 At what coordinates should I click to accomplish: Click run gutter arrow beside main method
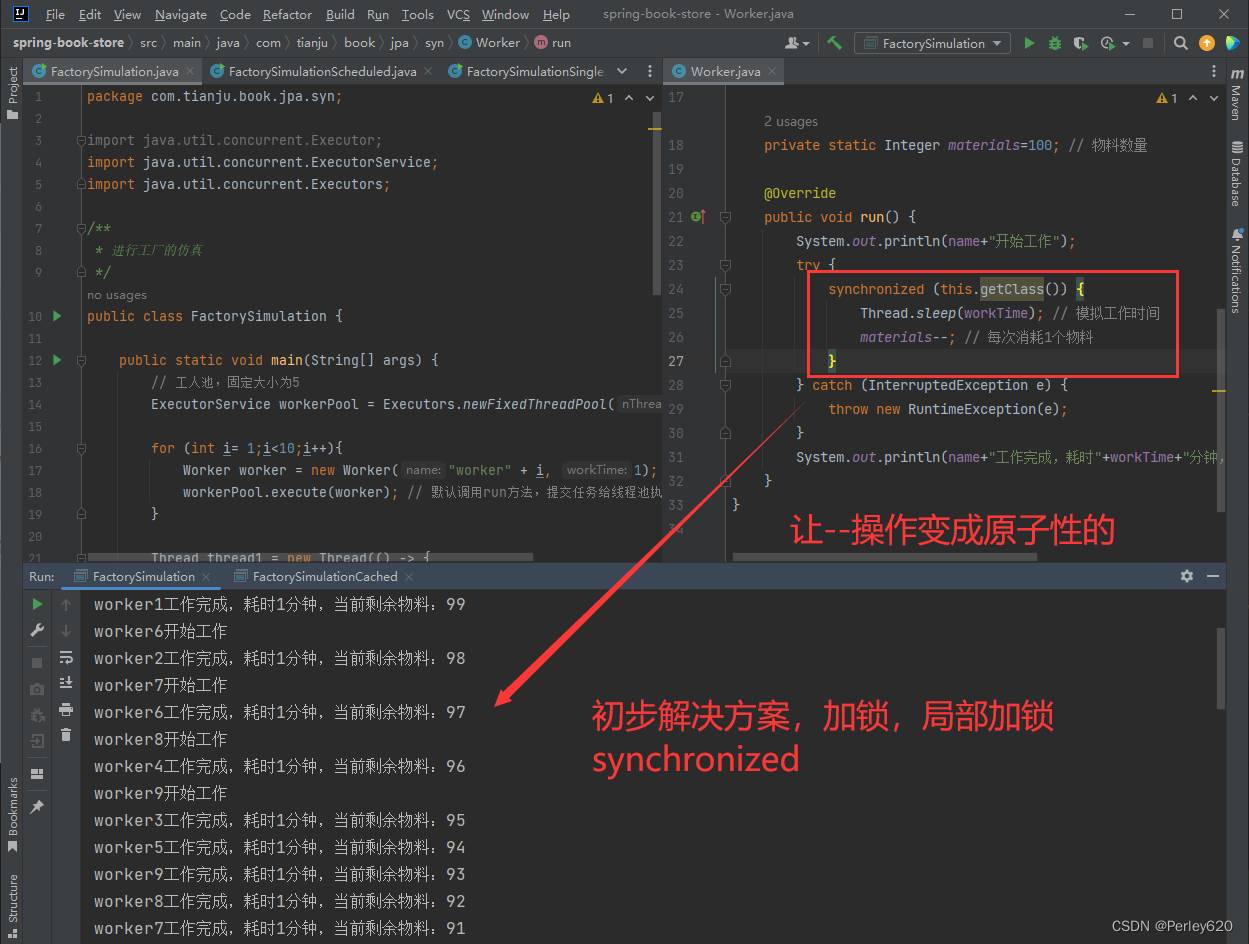pos(57,360)
